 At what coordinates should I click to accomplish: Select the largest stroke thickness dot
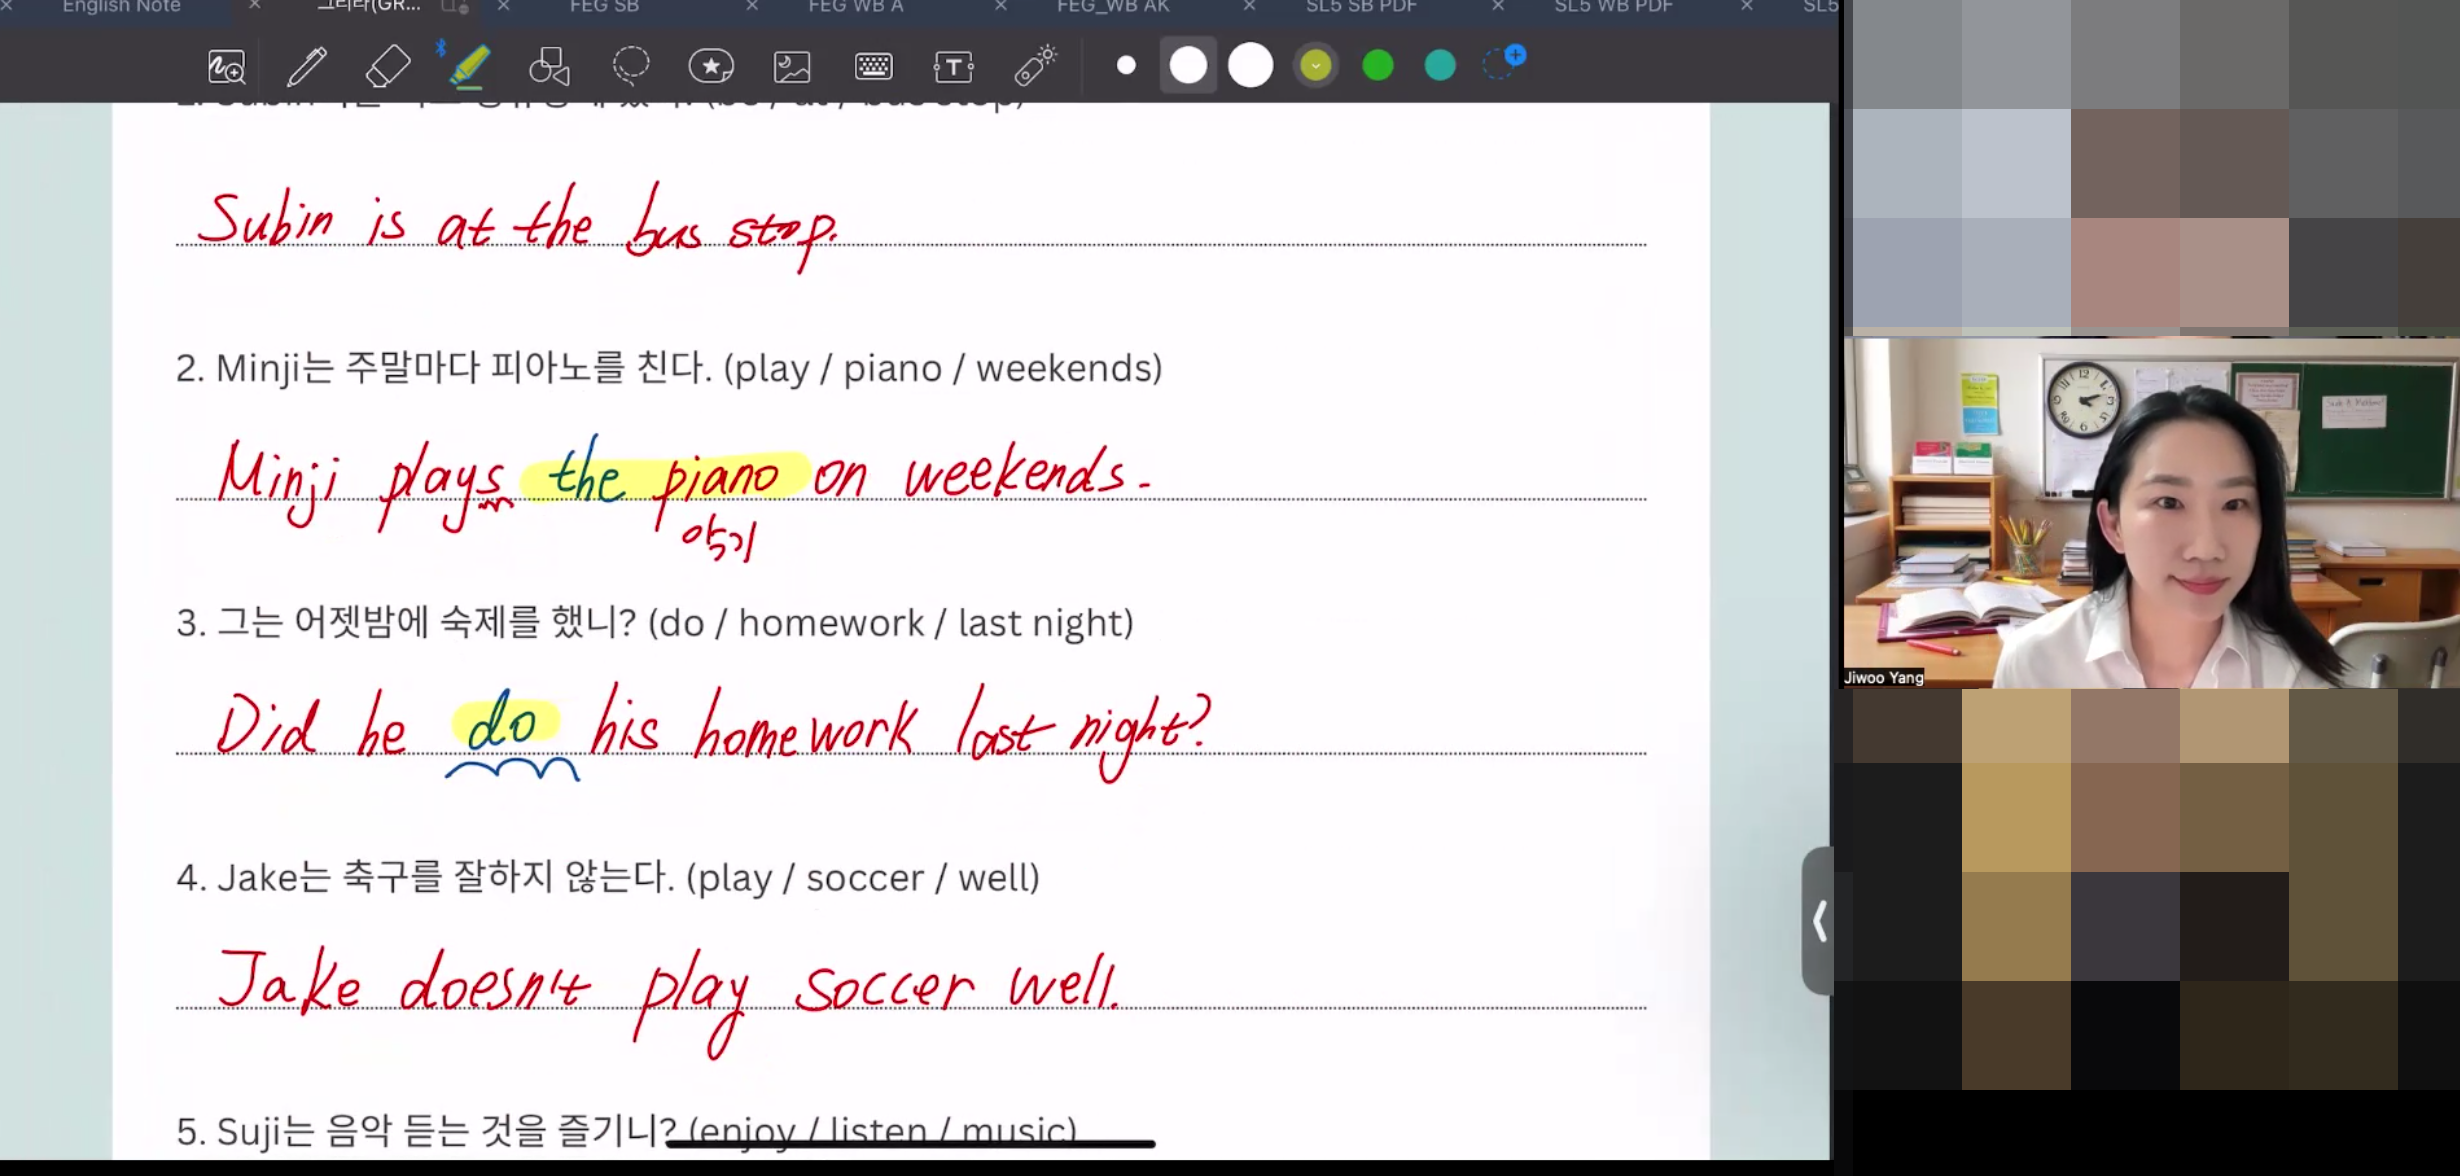(x=1250, y=66)
